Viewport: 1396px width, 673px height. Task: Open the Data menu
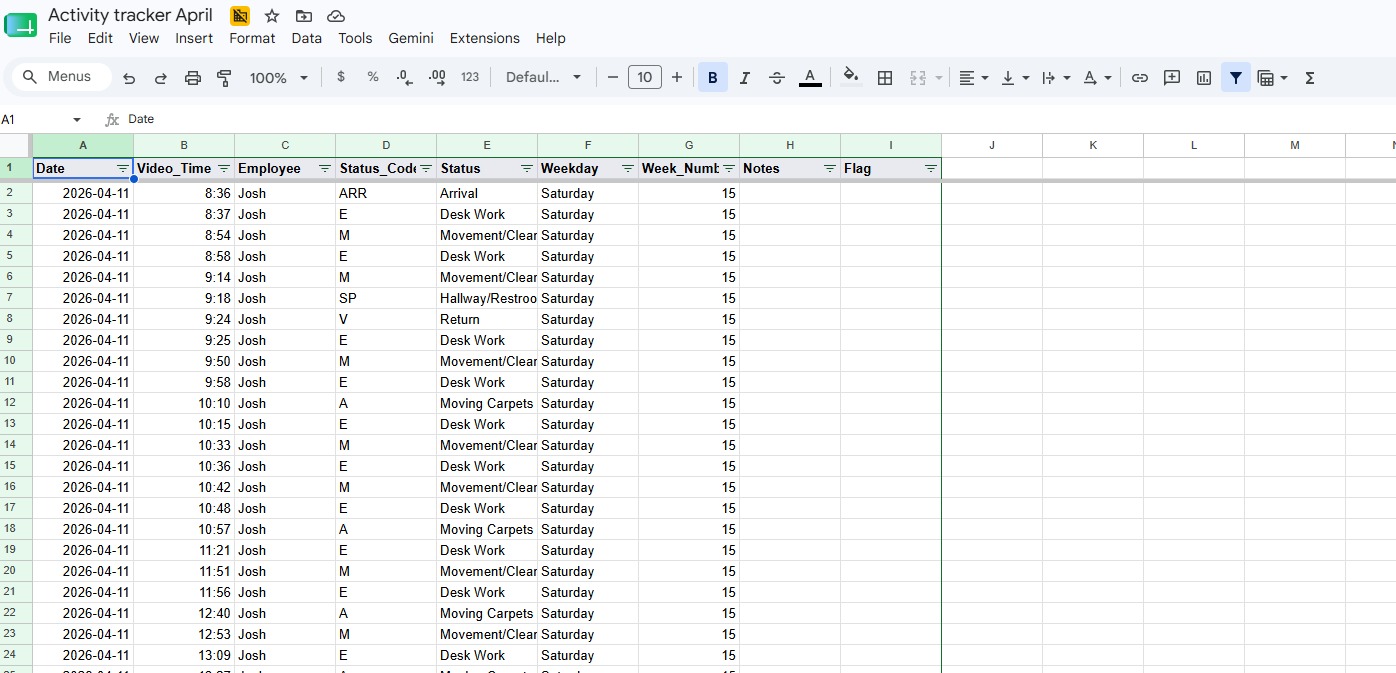307,38
